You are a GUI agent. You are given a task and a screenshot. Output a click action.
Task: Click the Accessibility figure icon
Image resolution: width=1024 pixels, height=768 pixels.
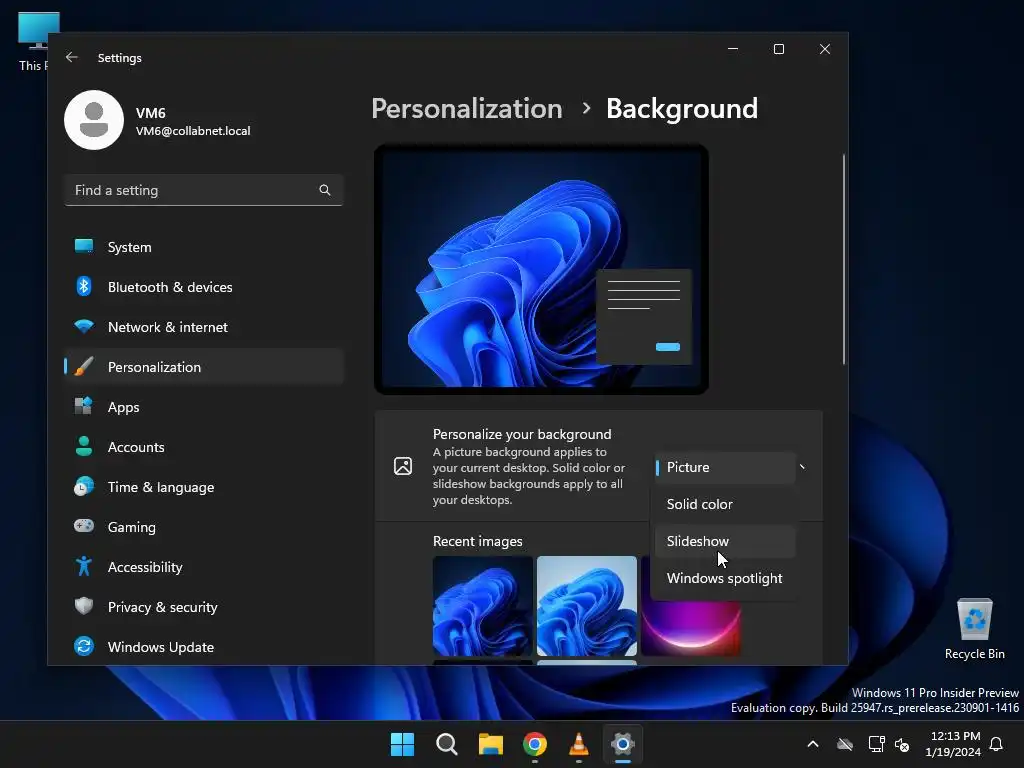coord(84,566)
